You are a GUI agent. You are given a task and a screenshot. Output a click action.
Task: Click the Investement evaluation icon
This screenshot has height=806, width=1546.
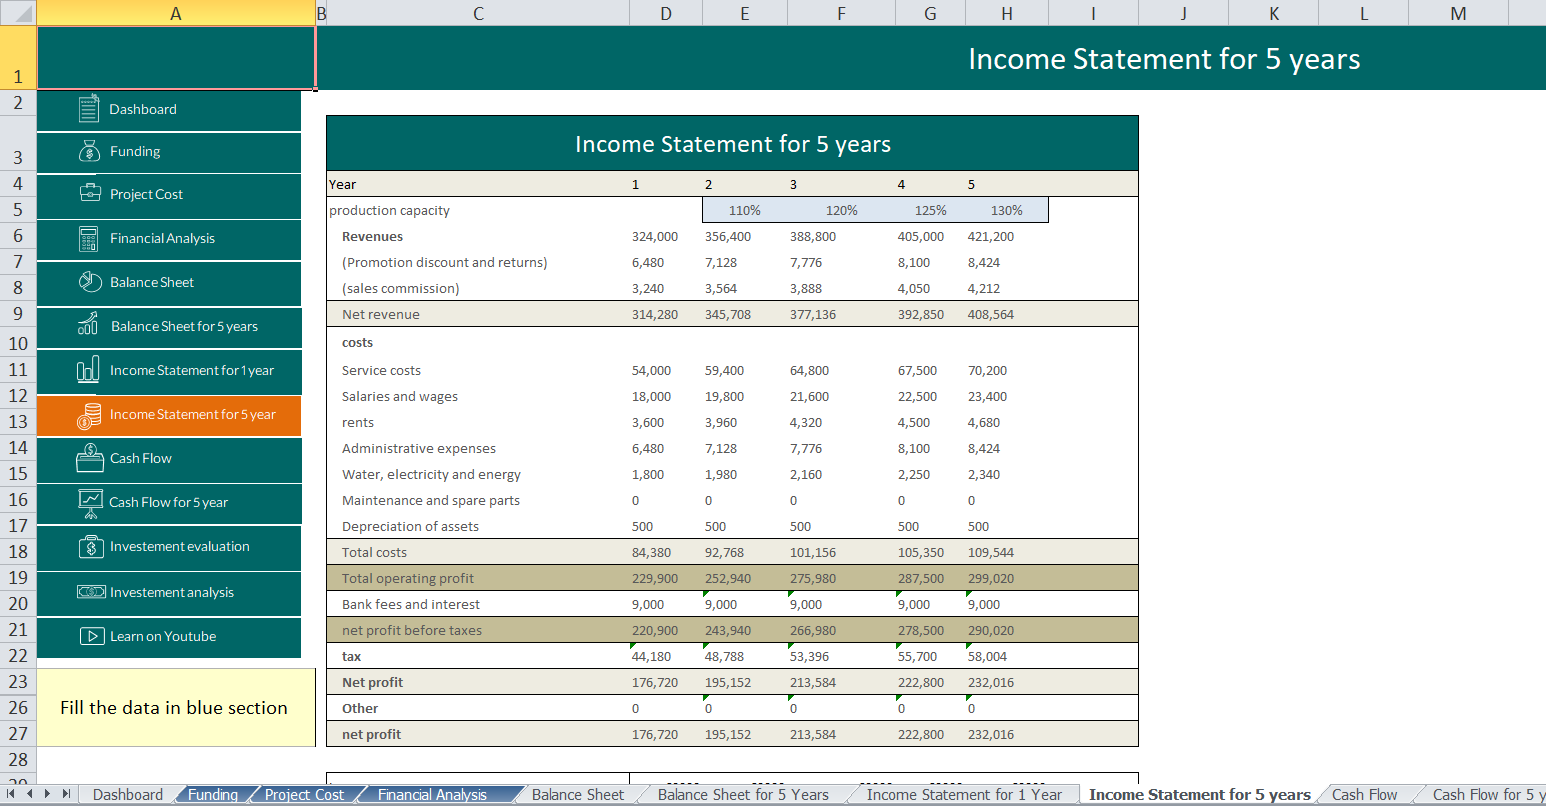coord(91,546)
